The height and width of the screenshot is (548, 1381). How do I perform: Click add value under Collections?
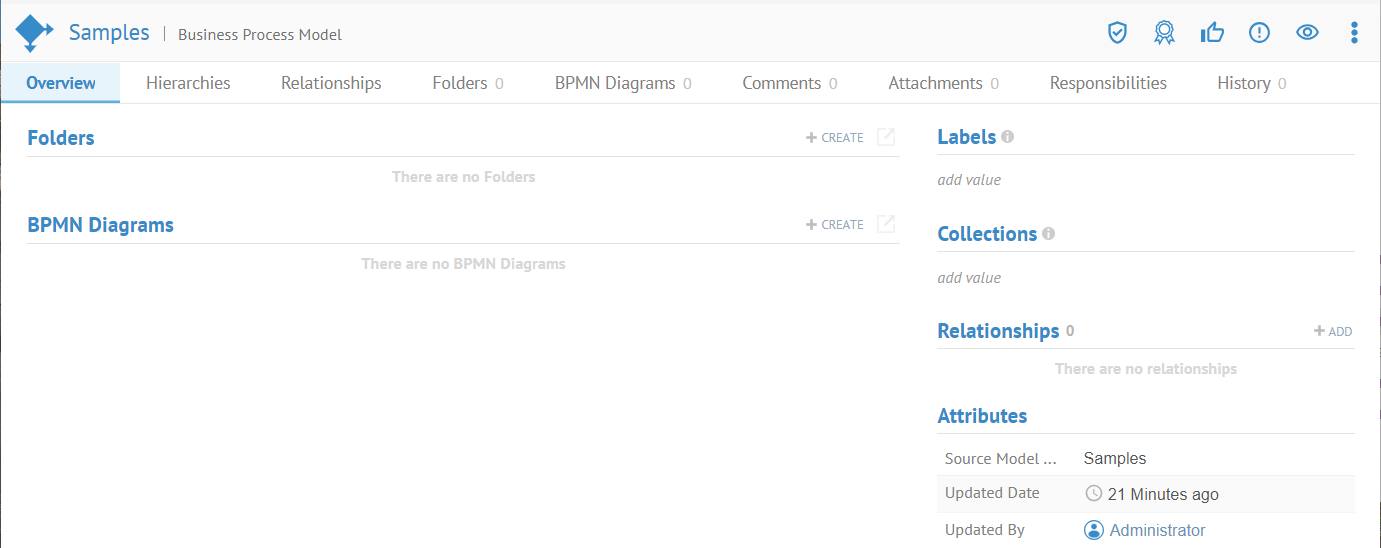click(x=969, y=278)
